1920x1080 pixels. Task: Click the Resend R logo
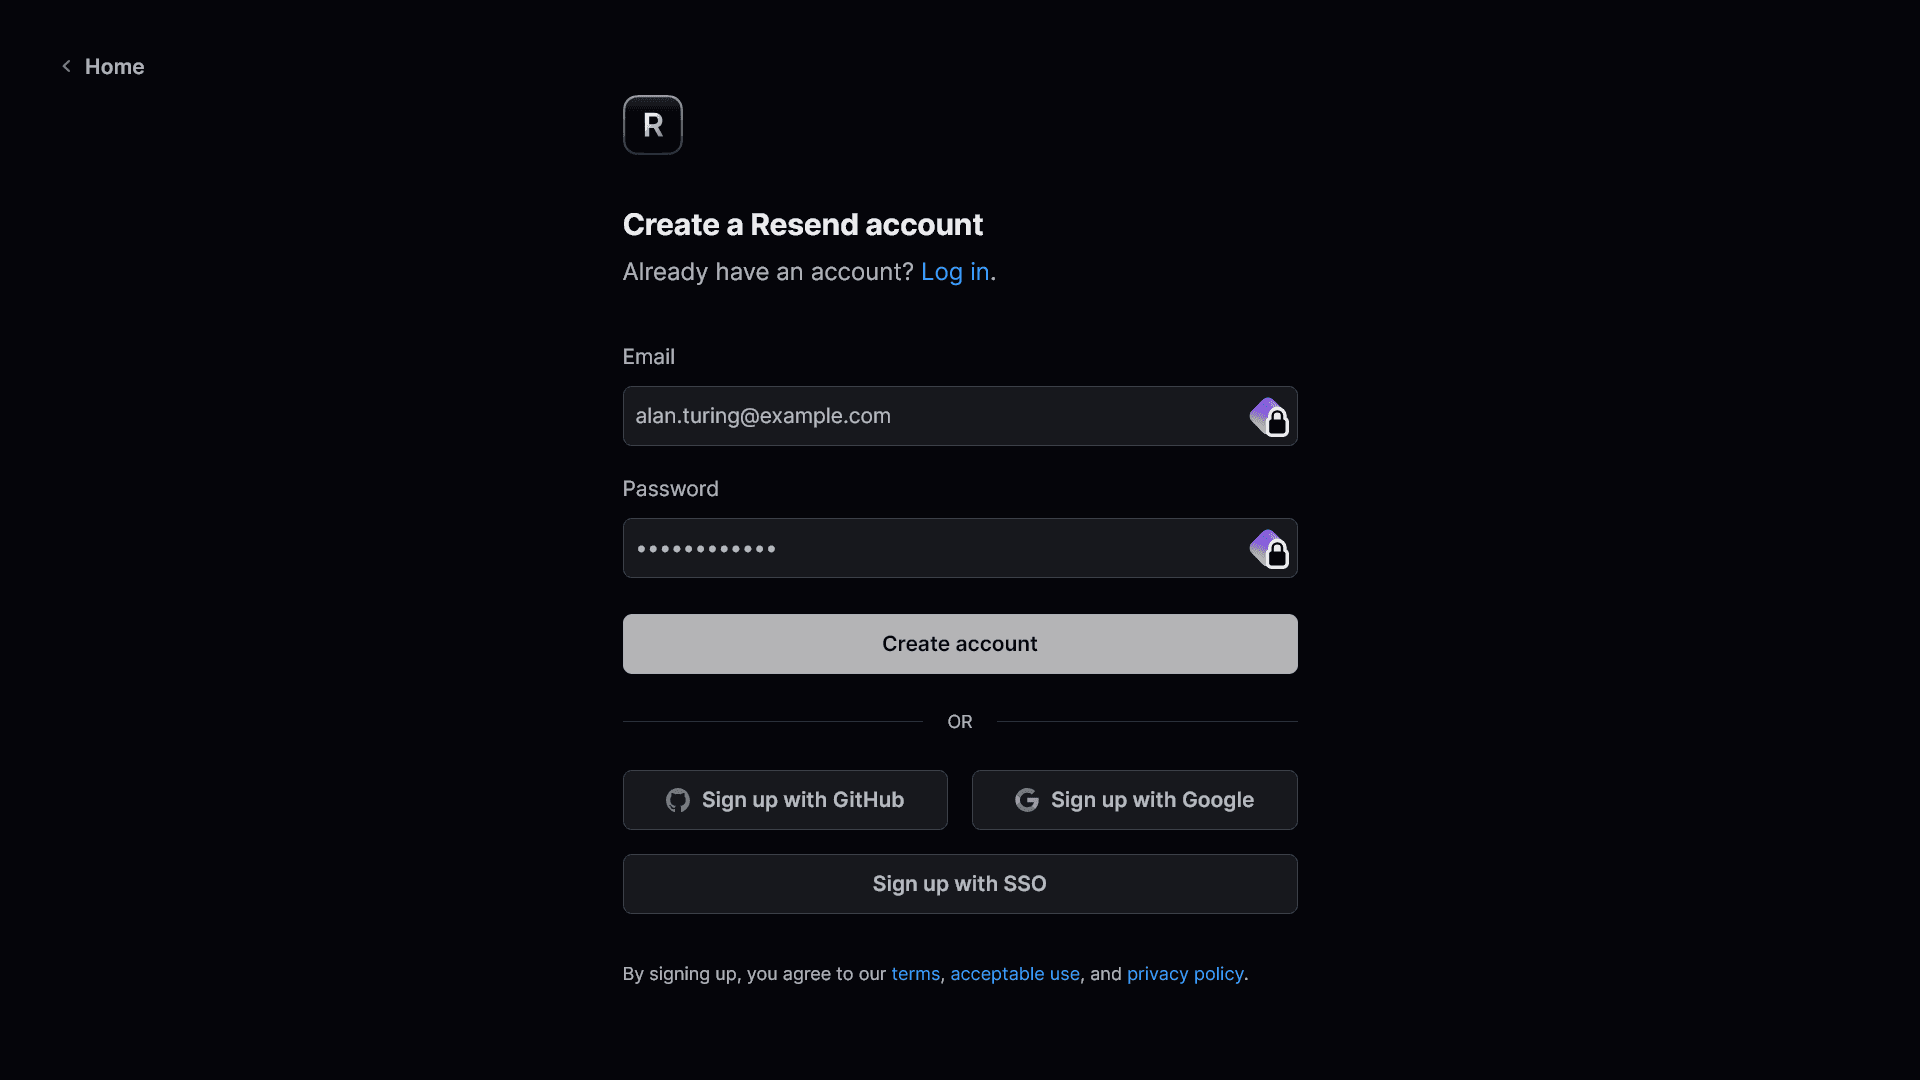pos(653,125)
